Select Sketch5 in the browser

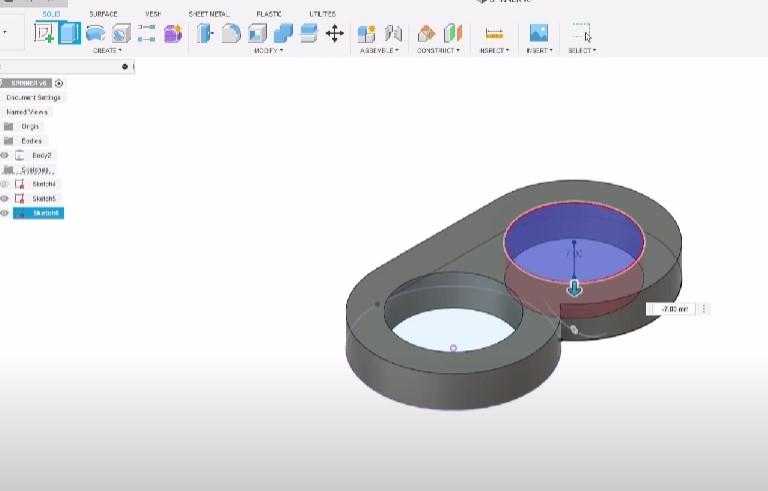tap(44, 198)
